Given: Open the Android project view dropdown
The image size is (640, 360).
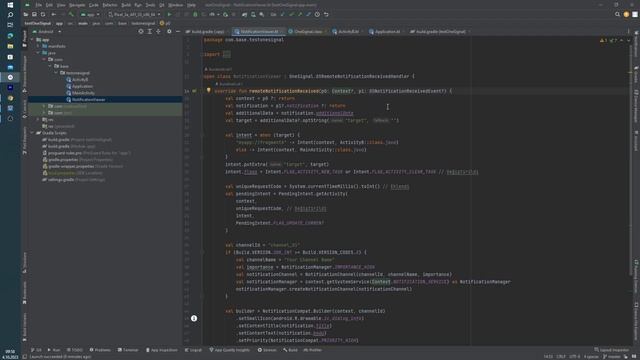Looking at the screenshot, I should coord(47,31).
